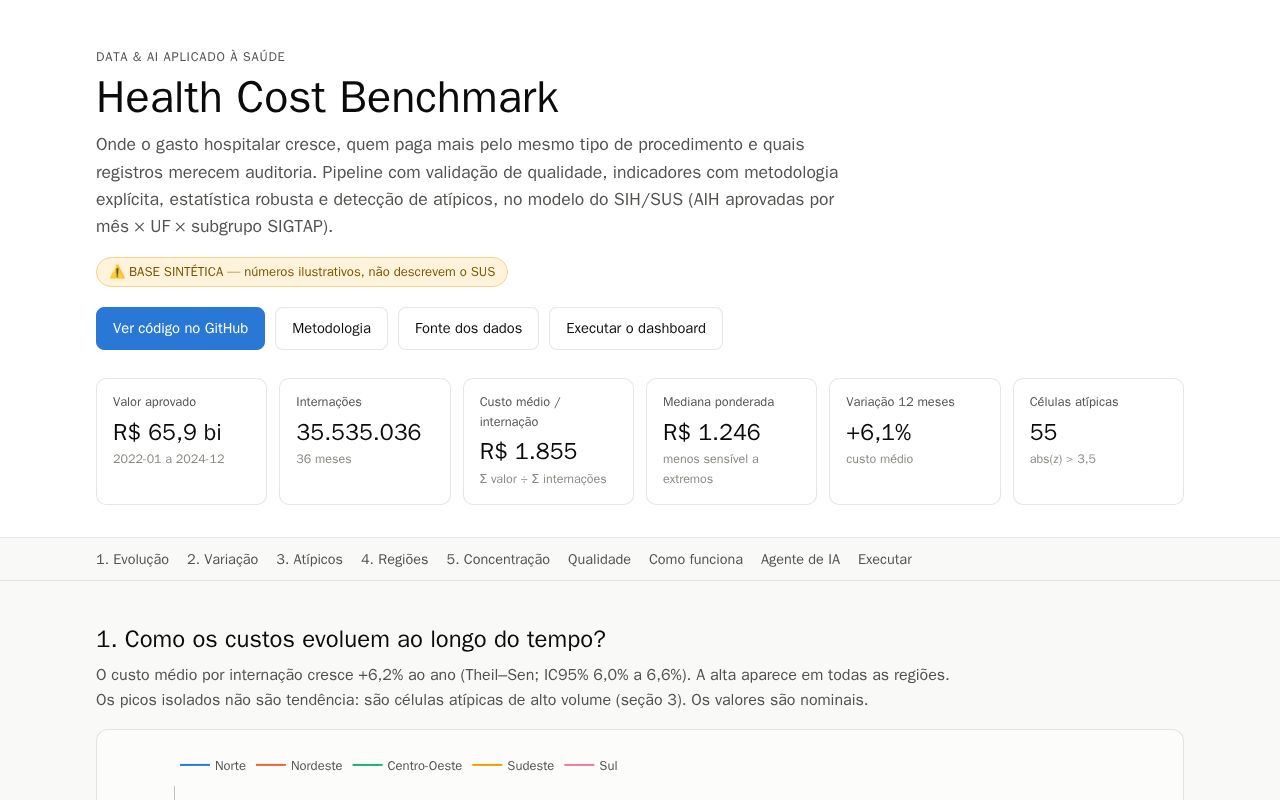The height and width of the screenshot is (800, 1280).
Task: Toggle the Sudeste legend series
Action: click(513, 765)
